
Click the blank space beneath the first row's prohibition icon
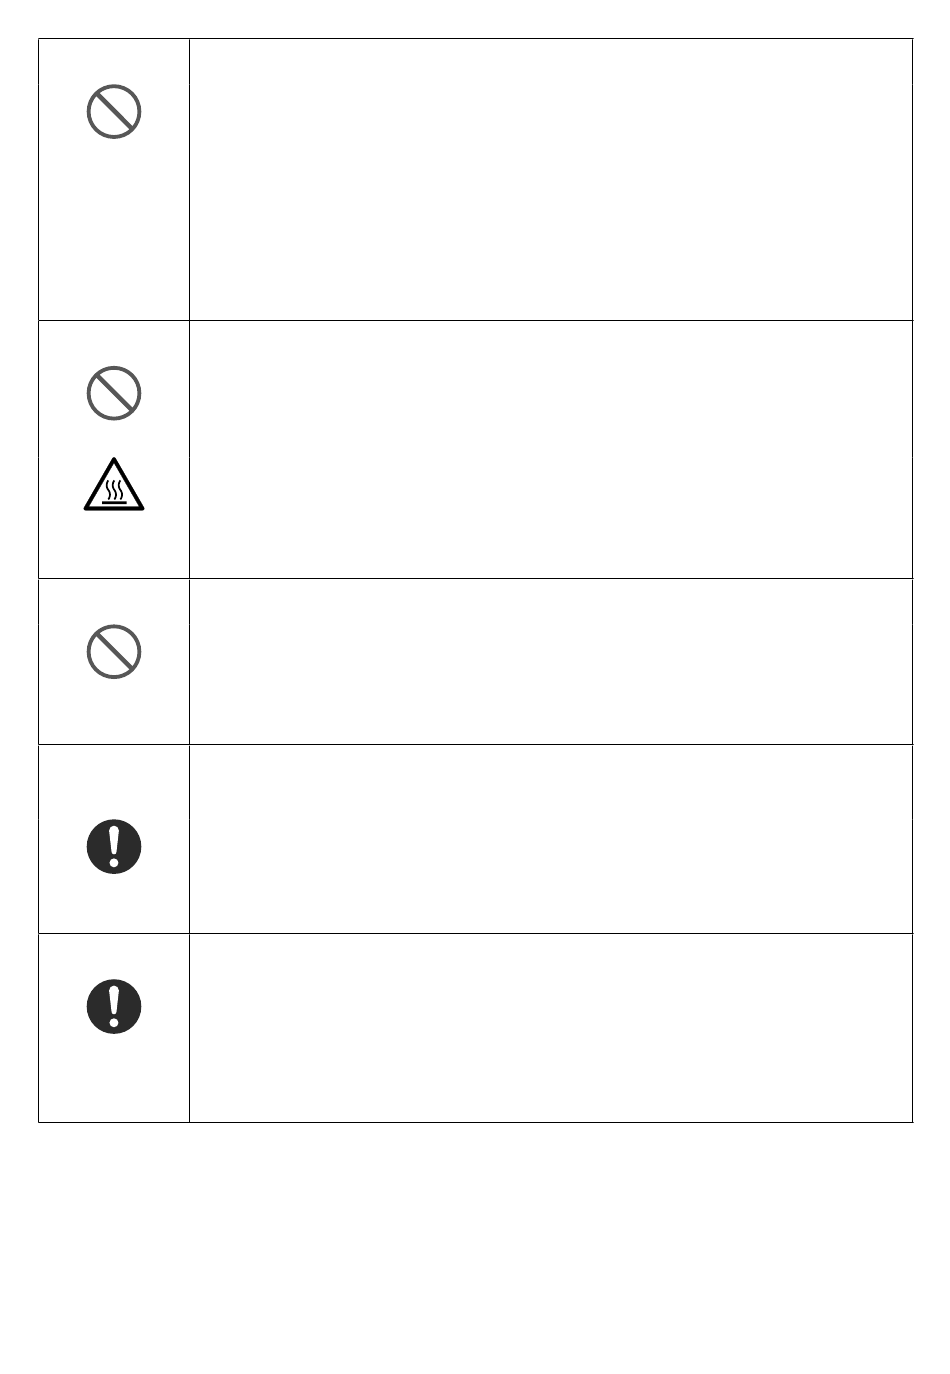(x=114, y=229)
